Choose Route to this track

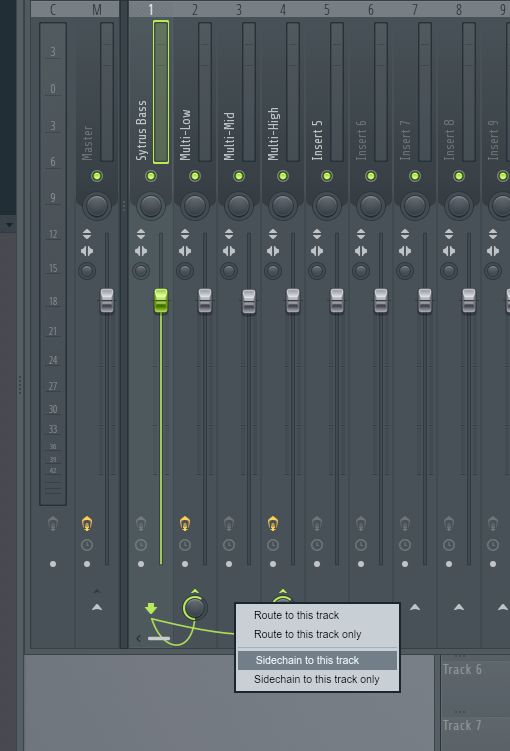tap(296, 615)
